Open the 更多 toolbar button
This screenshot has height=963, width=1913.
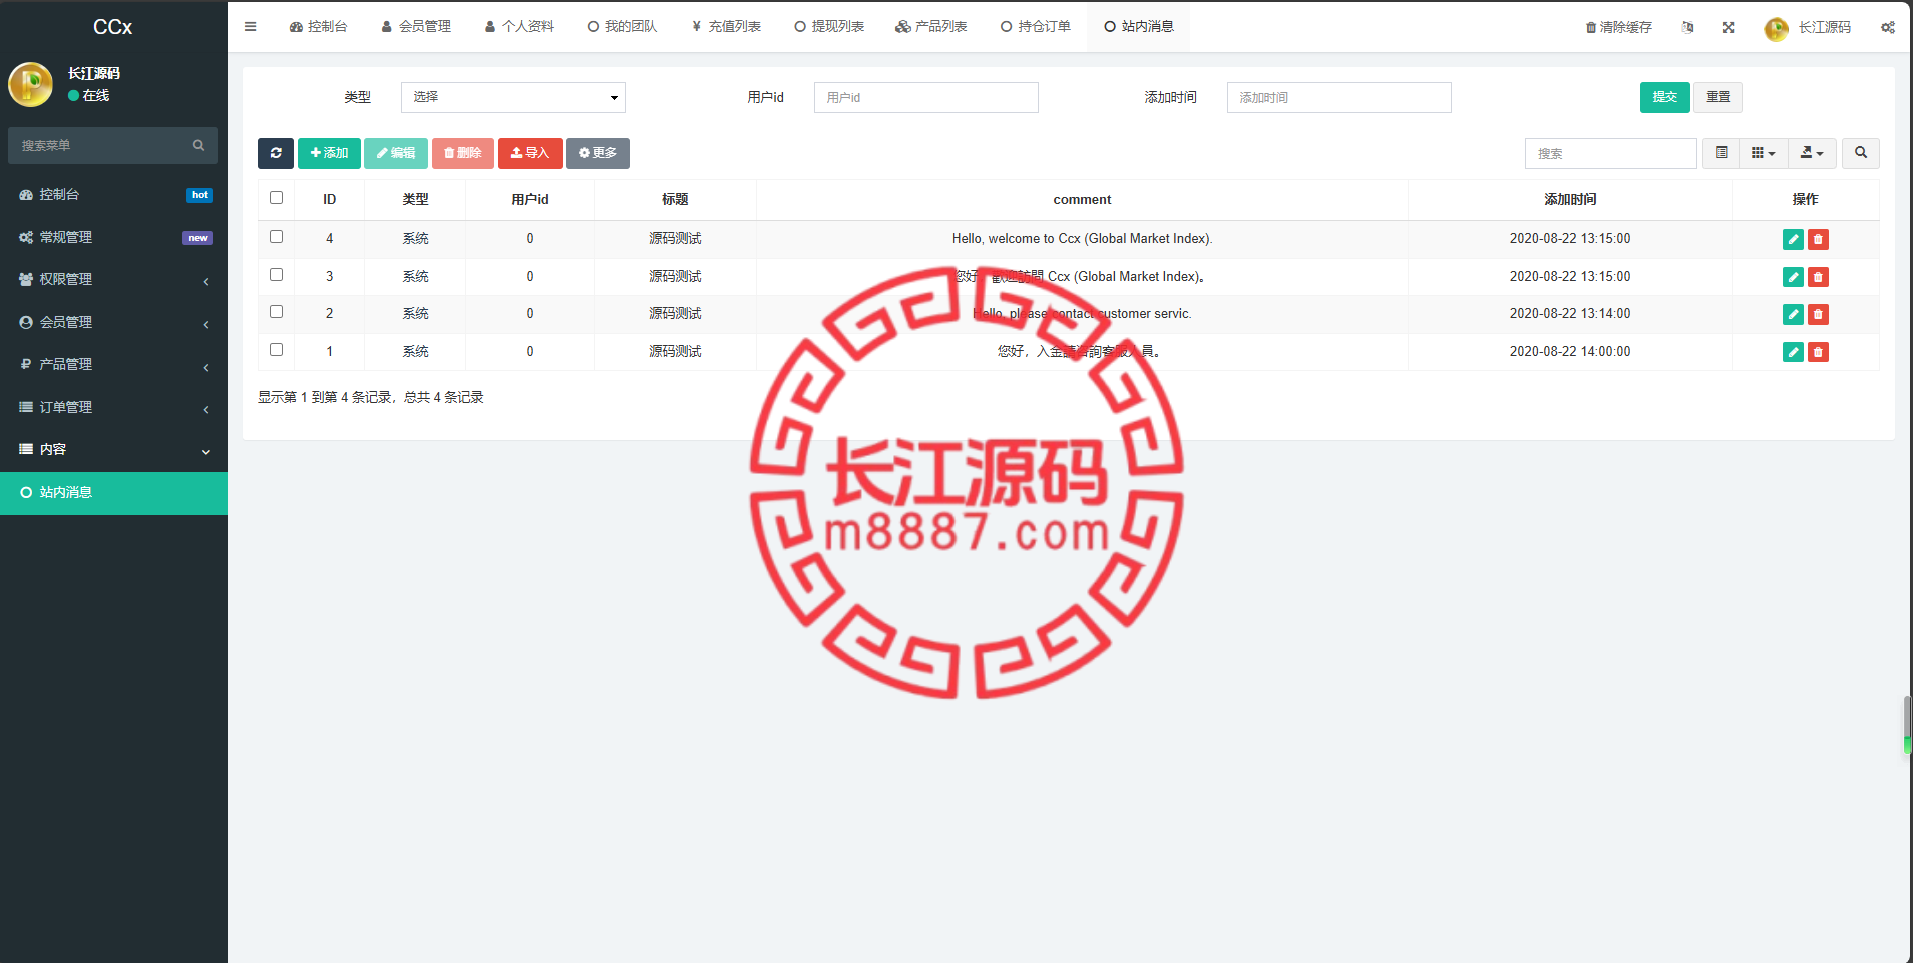tap(598, 153)
